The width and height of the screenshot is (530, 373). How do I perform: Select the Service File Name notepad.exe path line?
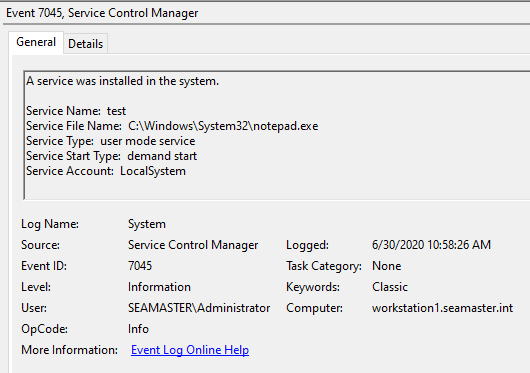[172, 126]
